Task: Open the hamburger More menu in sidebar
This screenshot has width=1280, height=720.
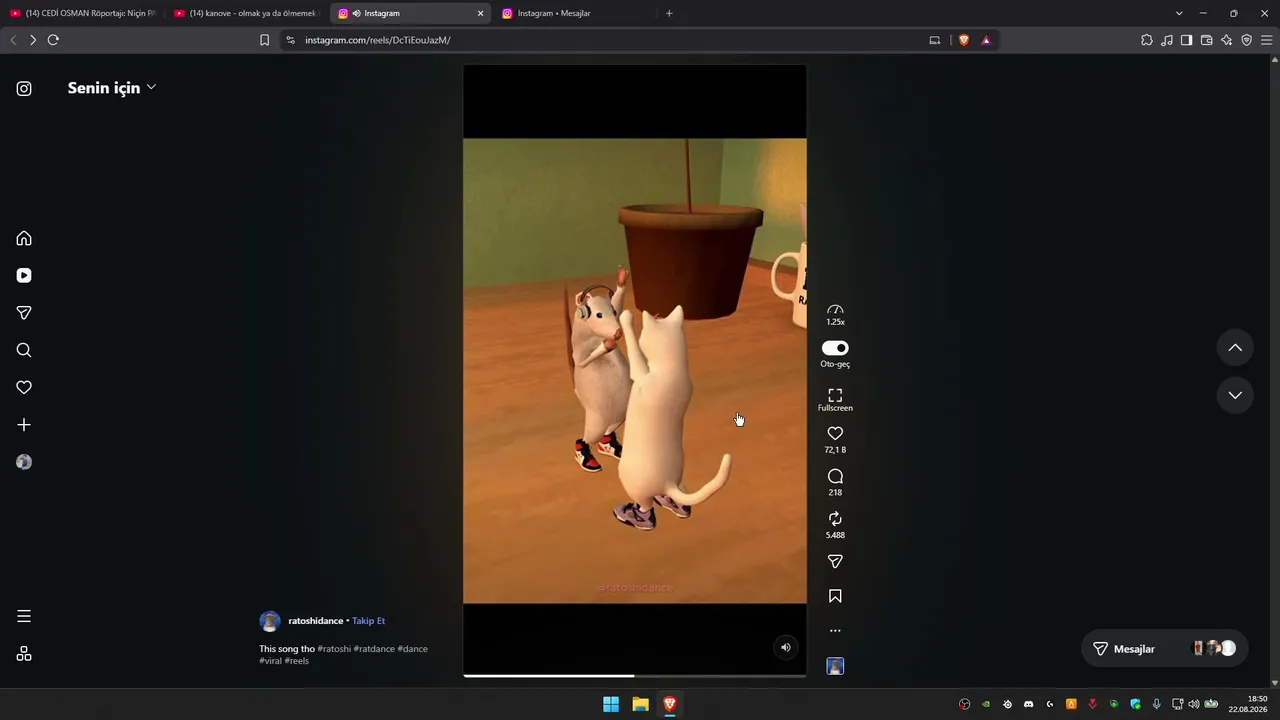Action: coord(24,616)
